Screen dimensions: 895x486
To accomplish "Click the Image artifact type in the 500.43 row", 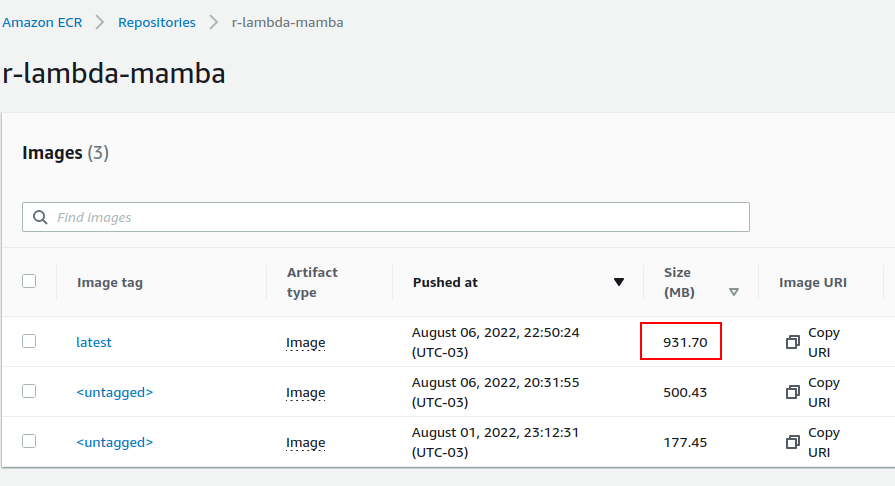I will tap(305, 393).
